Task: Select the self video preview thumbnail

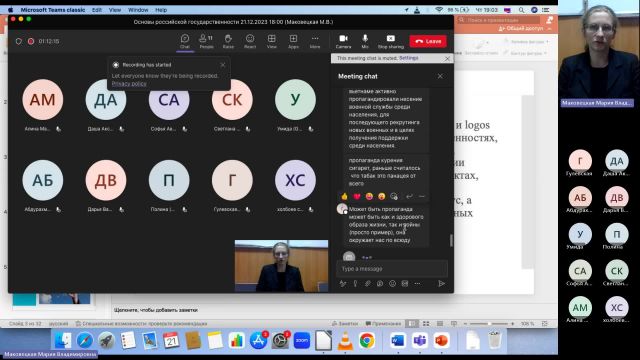Action: [281, 266]
